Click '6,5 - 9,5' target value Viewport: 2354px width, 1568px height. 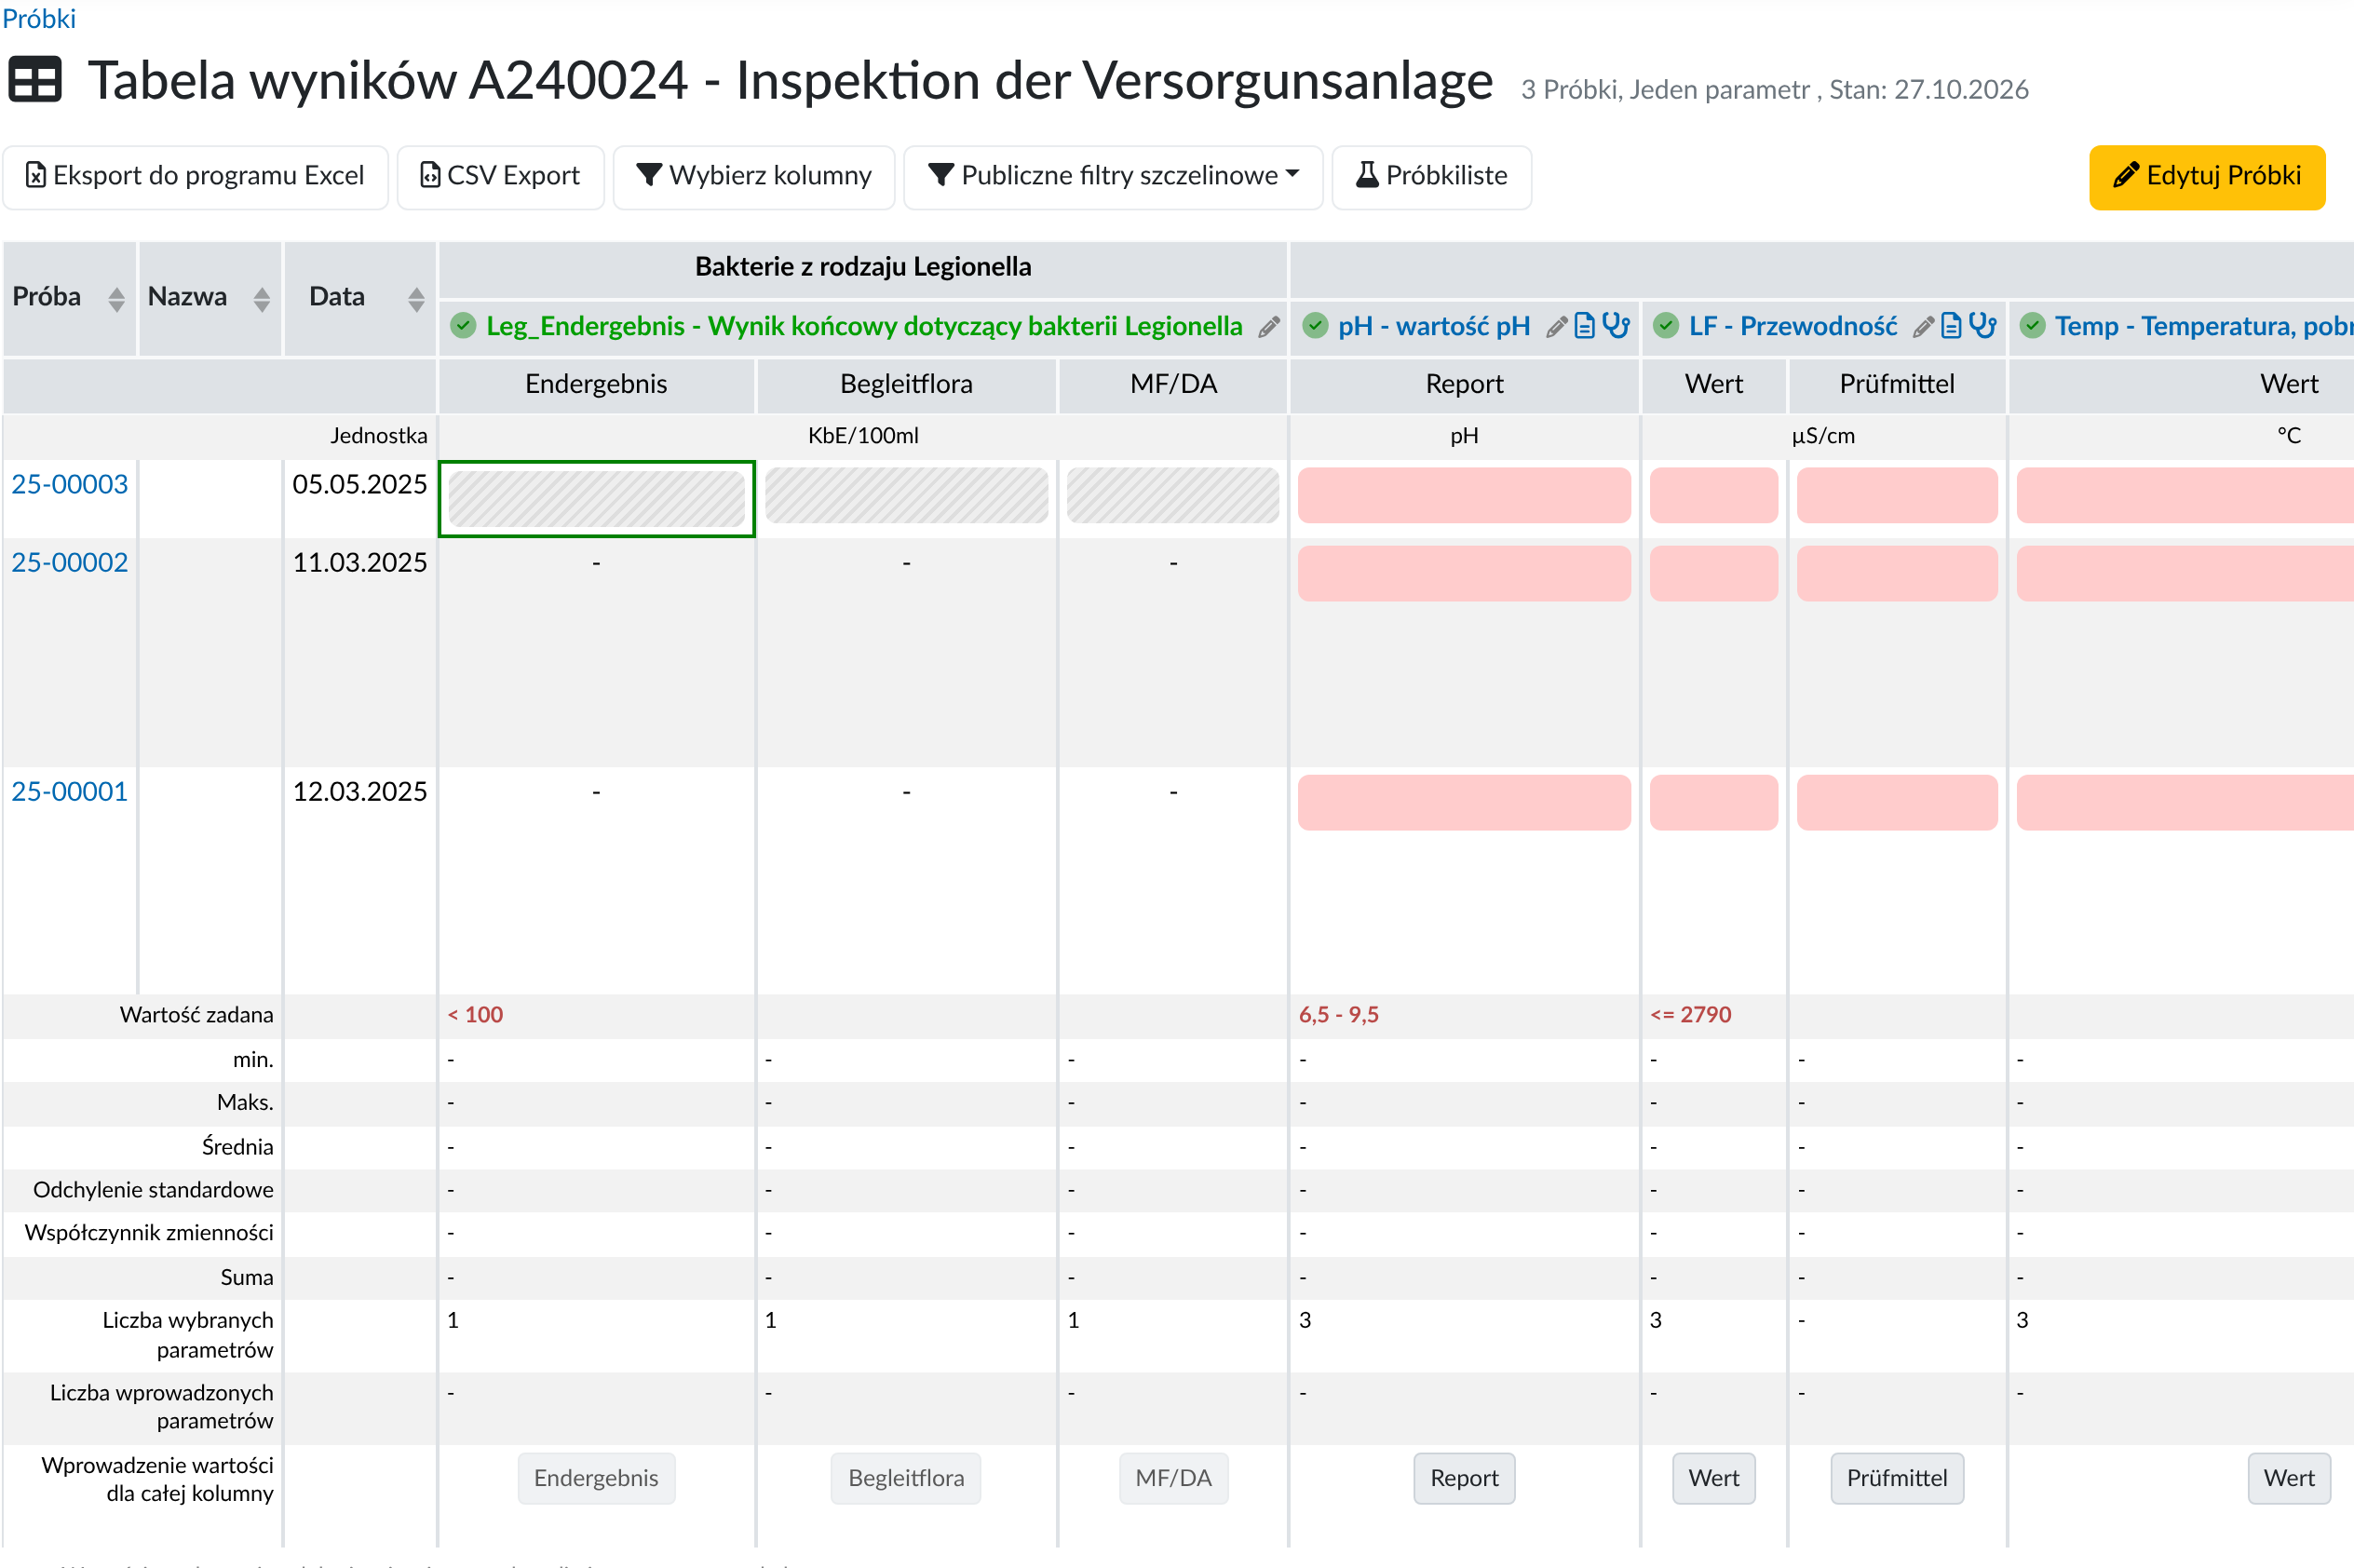pyautogui.click(x=1338, y=1015)
